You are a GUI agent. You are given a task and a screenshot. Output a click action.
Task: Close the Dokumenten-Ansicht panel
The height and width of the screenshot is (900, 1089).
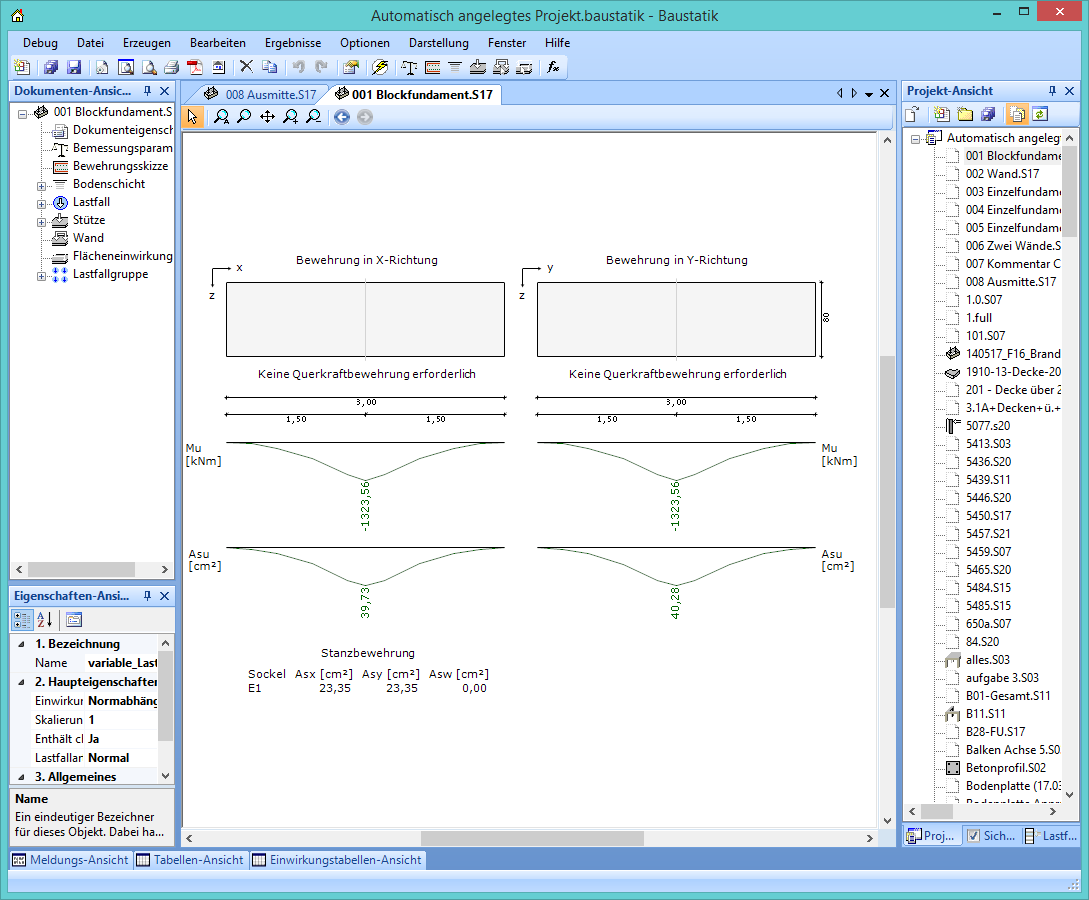165,91
